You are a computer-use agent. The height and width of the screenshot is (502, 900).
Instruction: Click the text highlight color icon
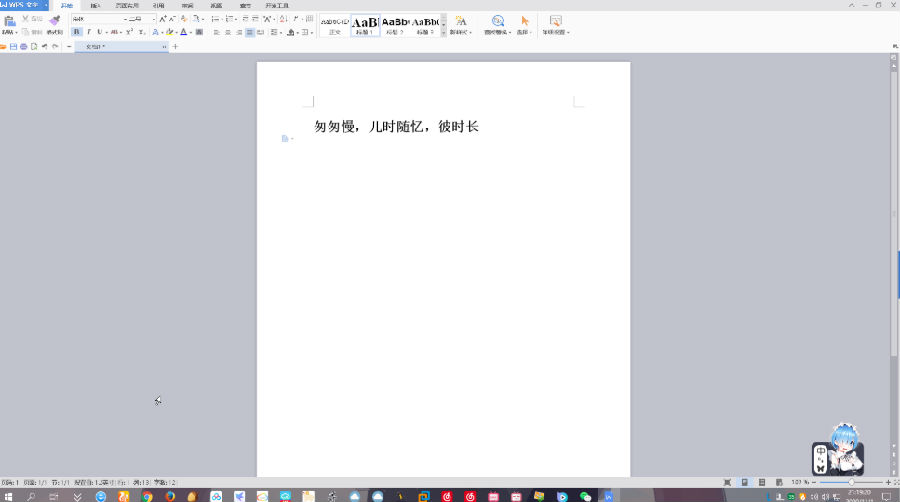(x=170, y=32)
